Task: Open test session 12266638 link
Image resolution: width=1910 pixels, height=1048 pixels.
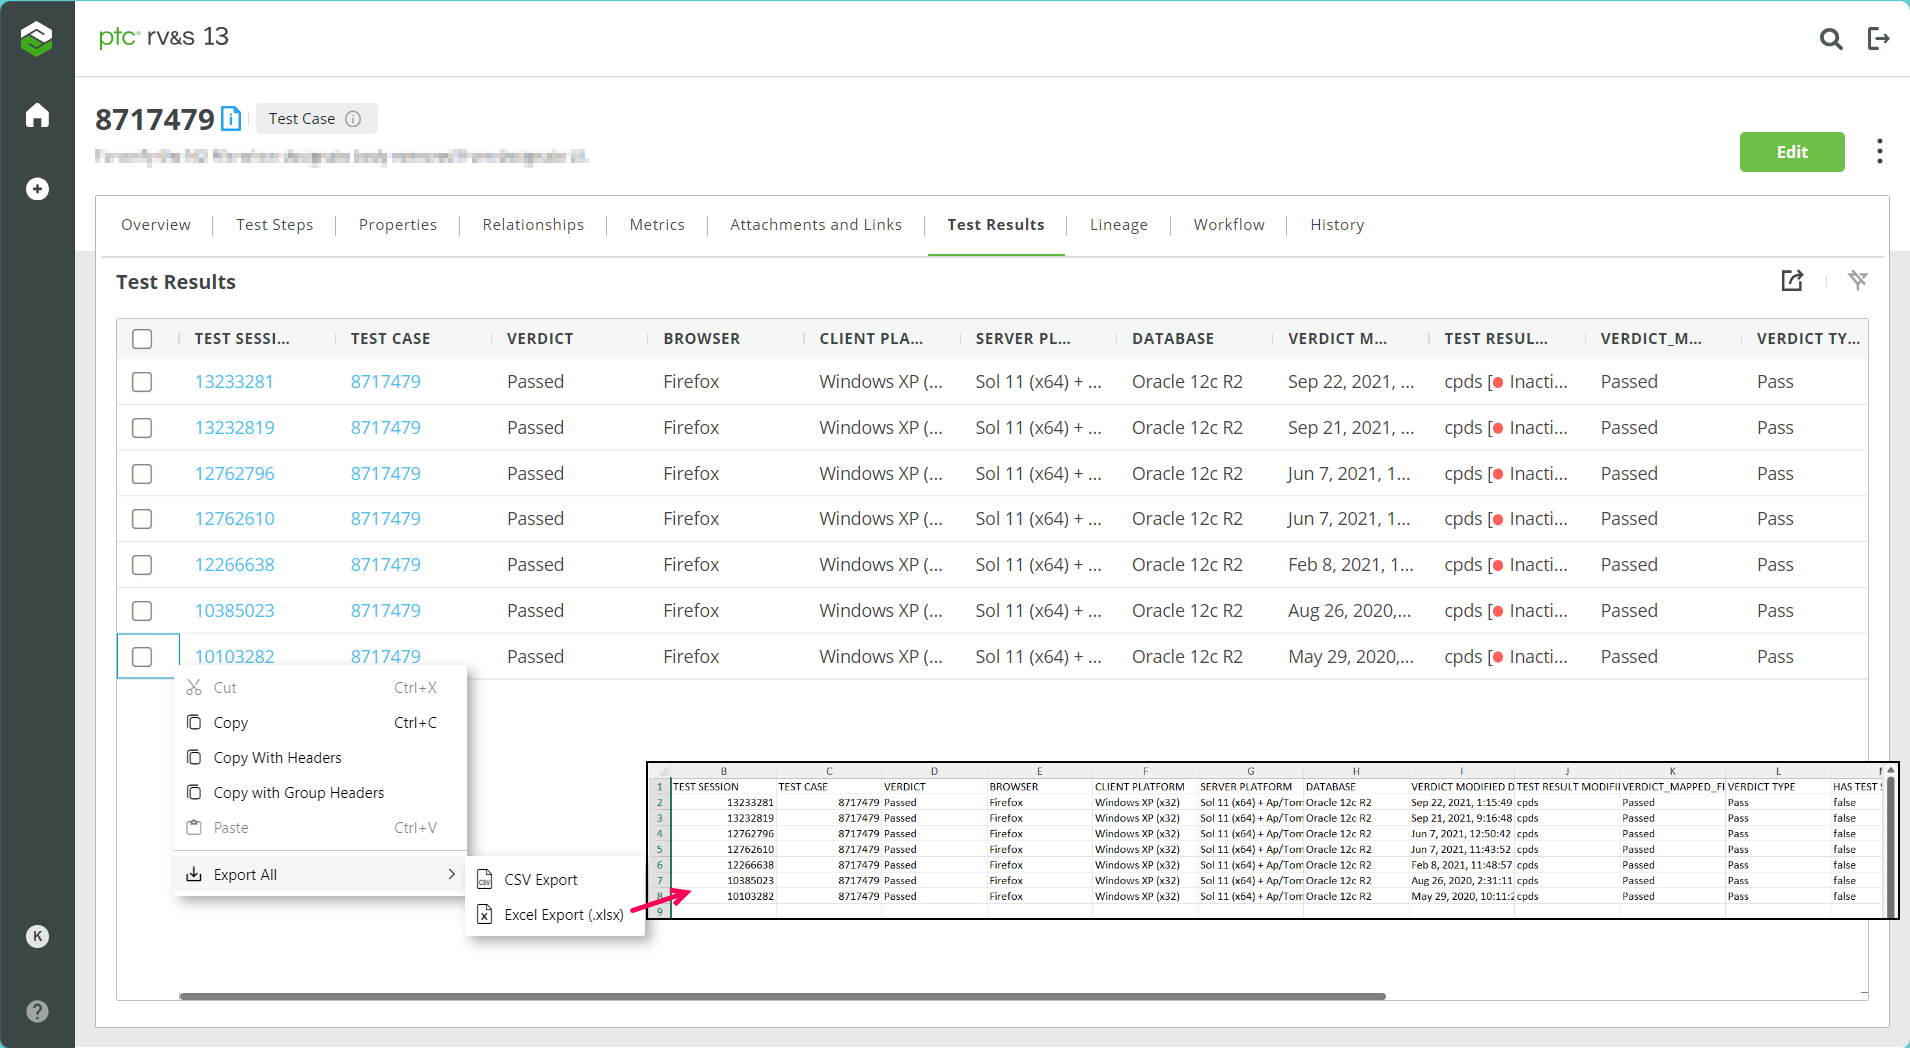Action: point(234,564)
